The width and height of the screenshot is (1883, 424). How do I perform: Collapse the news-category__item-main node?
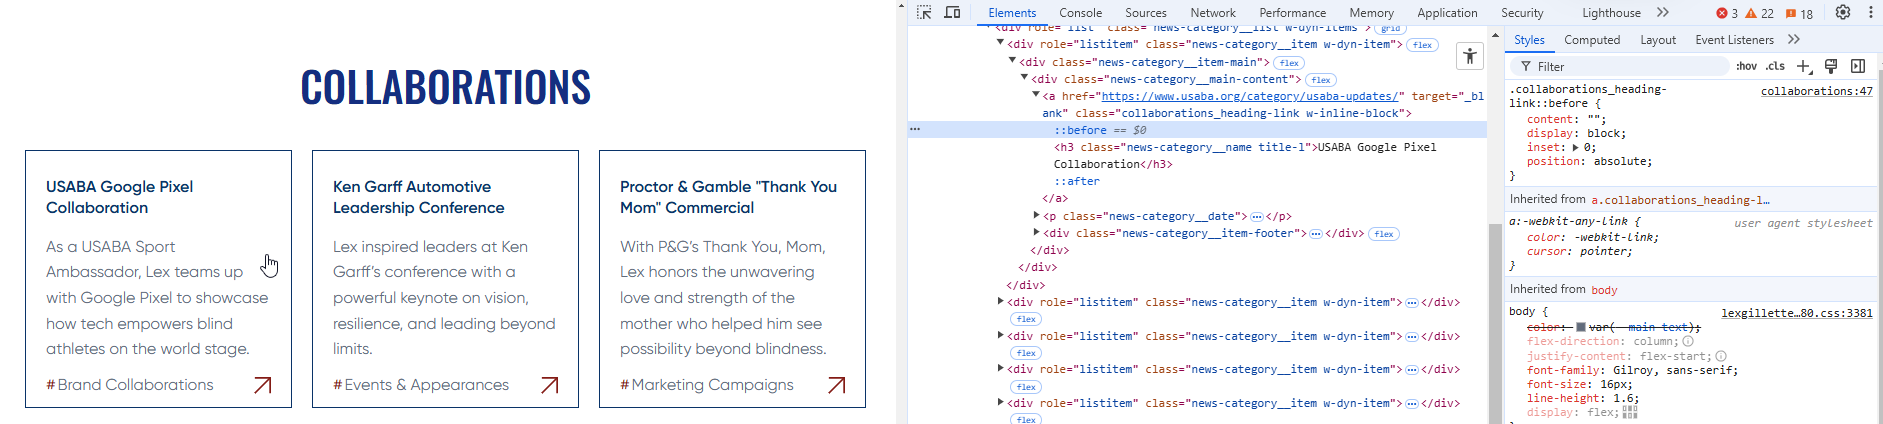pyautogui.click(x=1013, y=62)
